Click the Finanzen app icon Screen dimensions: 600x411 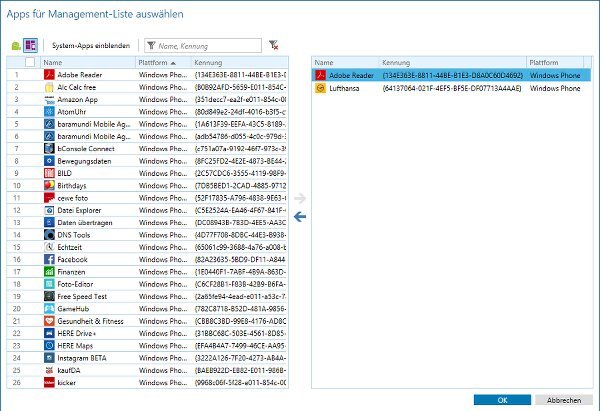point(49,272)
